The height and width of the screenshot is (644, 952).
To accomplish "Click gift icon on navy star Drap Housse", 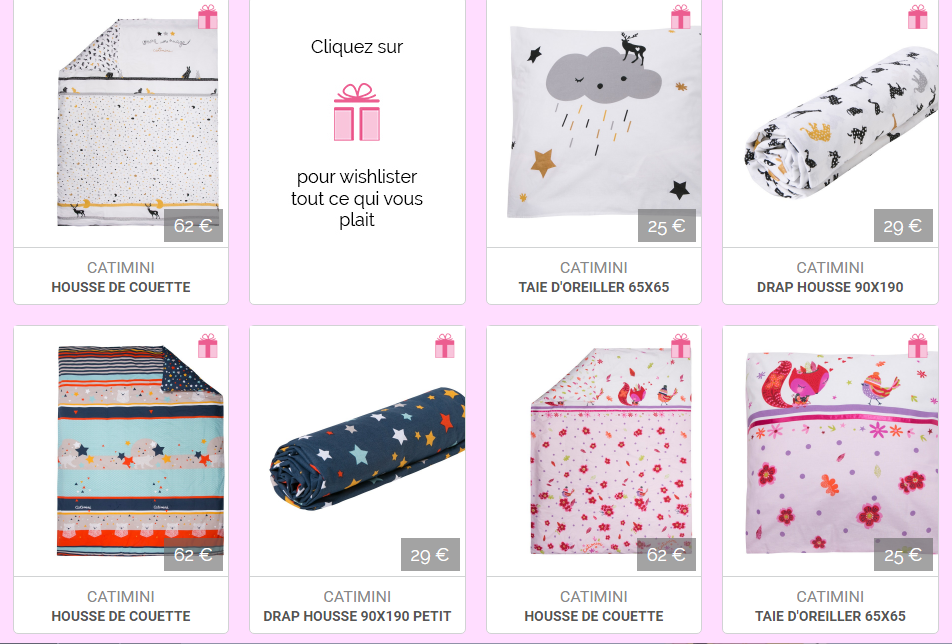I will (x=444, y=345).
